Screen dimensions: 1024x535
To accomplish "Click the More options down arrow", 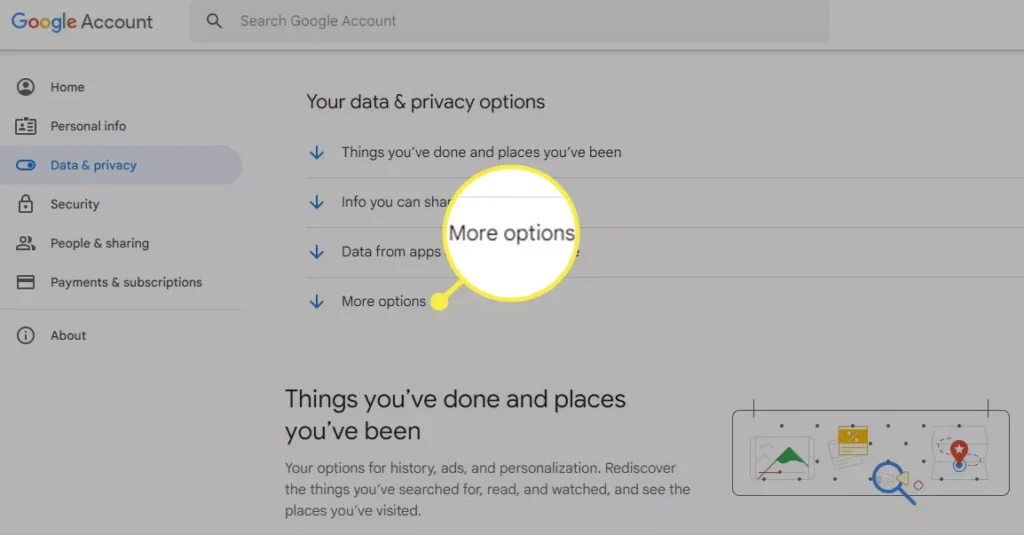I will [x=317, y=301].
